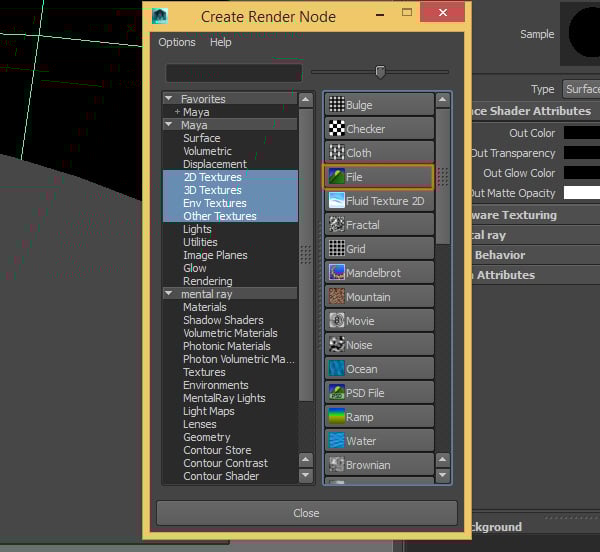Select the Bulge texture node icon

(x=337, y=105)
